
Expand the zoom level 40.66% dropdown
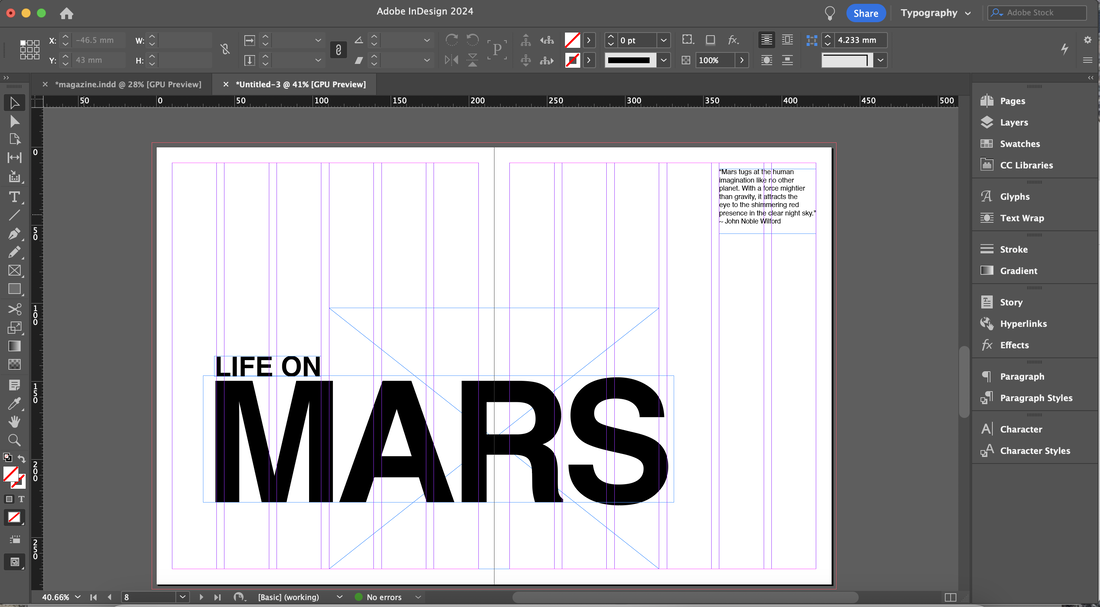(77, 597)
